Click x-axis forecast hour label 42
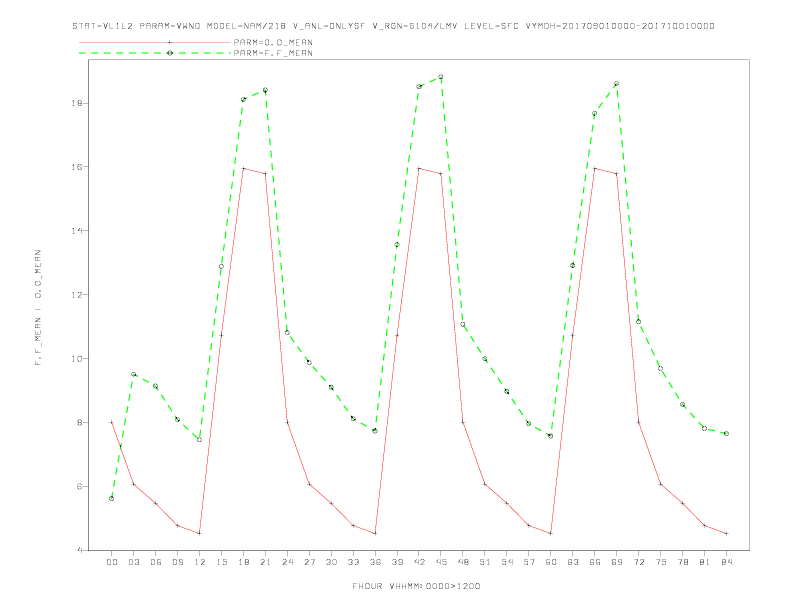The height and width of the screenshot is (612, 792). pos(419,562)
